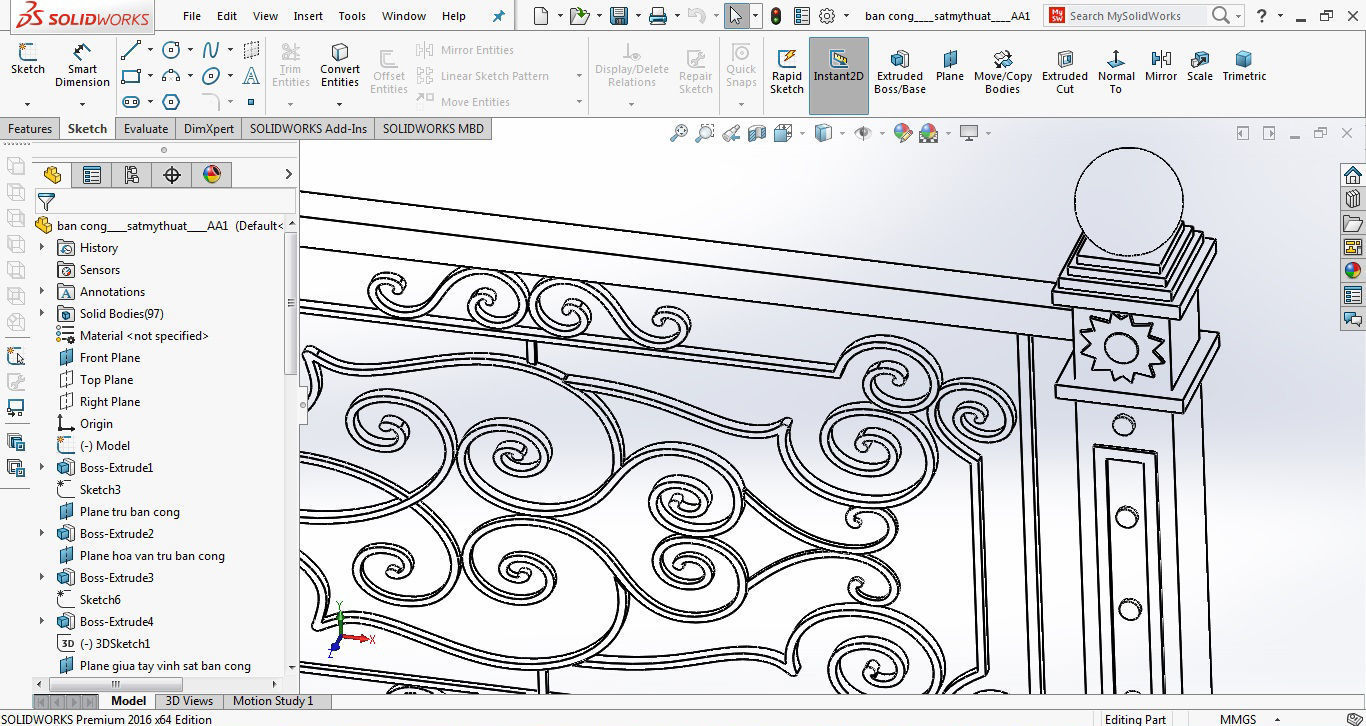
Task: Click the Edit Appearance icon
Action: [x=903, y=133]
